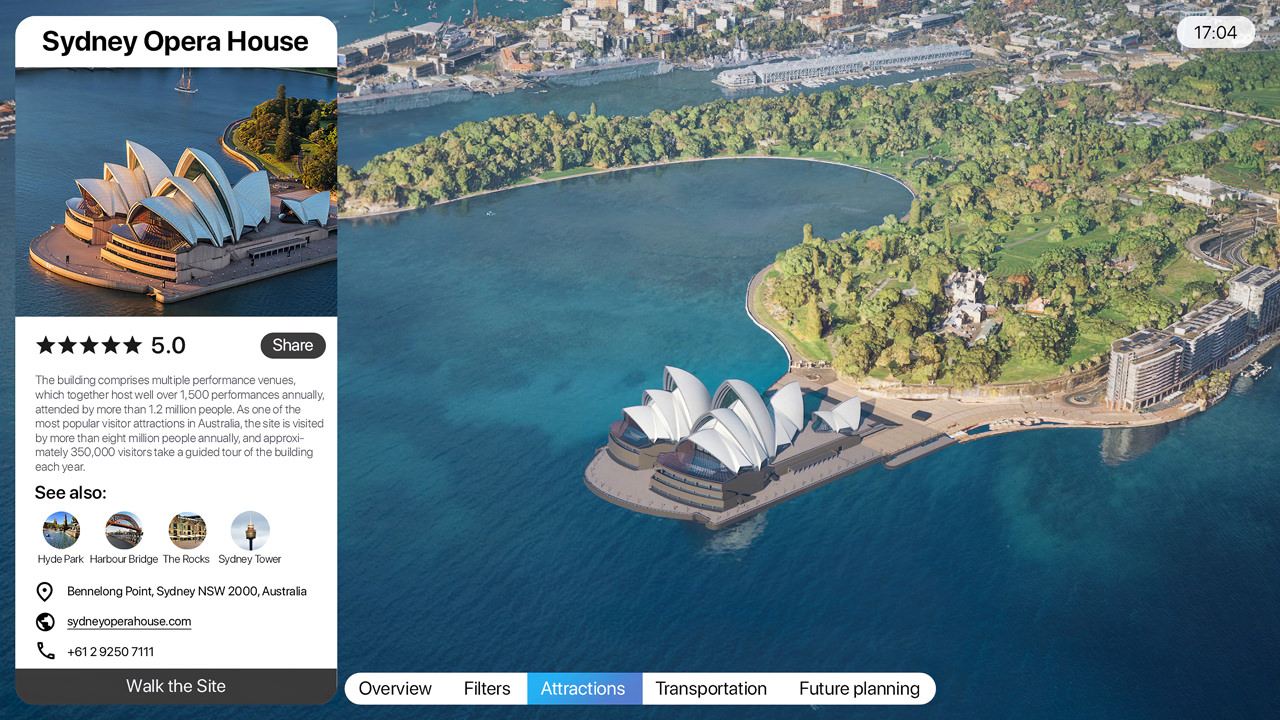The width and height of the screenshot is (1280, 720).
Task: Click the 5.0 rating value
Action: (x=168, y=345)
